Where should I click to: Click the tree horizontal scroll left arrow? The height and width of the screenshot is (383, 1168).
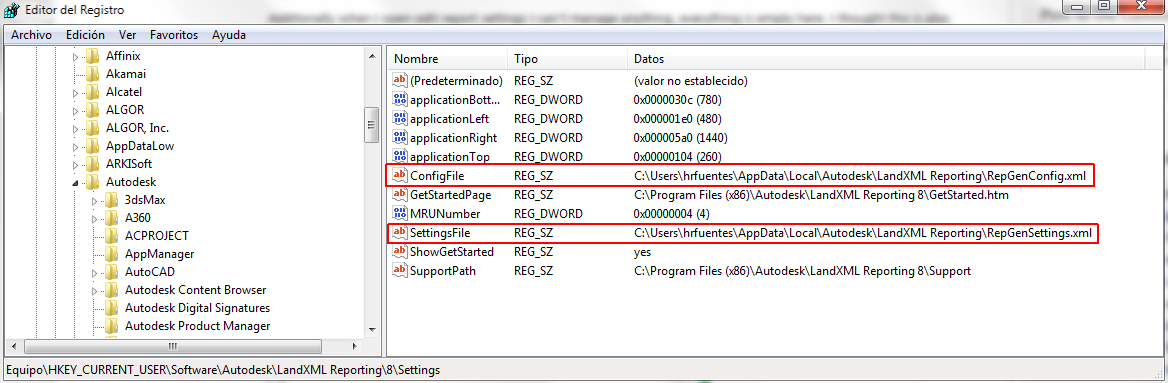[x=13, y=346]
